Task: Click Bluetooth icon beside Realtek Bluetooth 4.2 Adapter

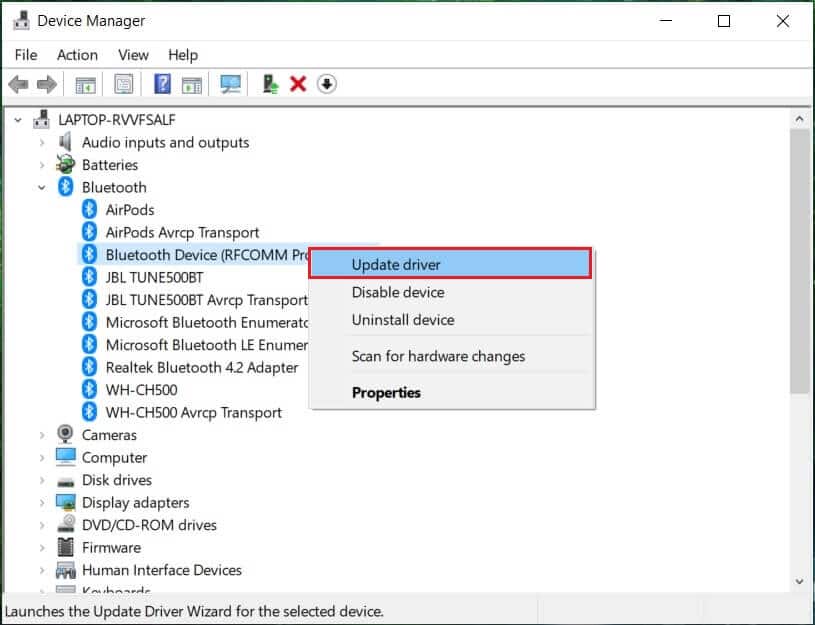Action: coord(89,367)
